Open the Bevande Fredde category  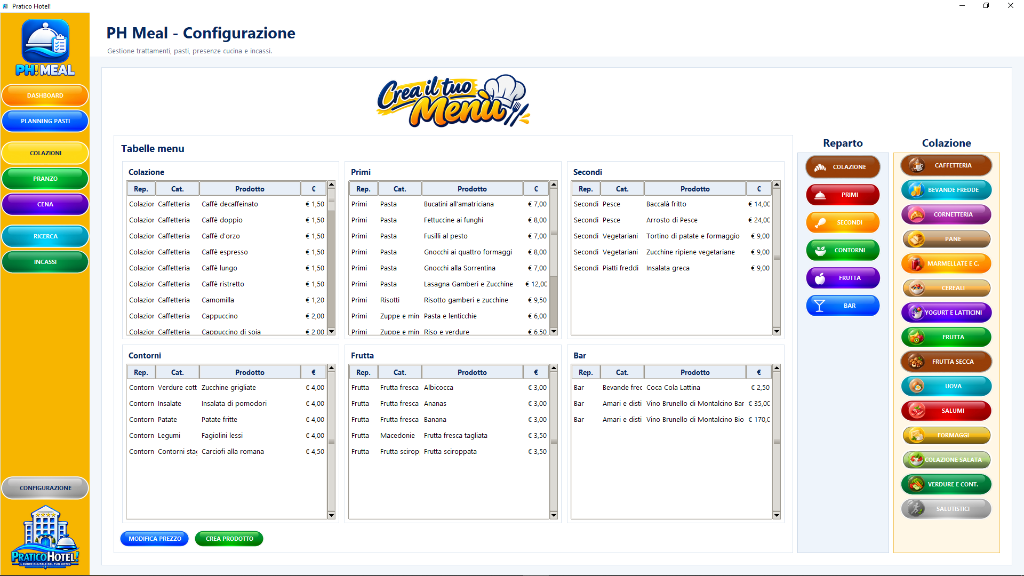(x=946, y=190)
